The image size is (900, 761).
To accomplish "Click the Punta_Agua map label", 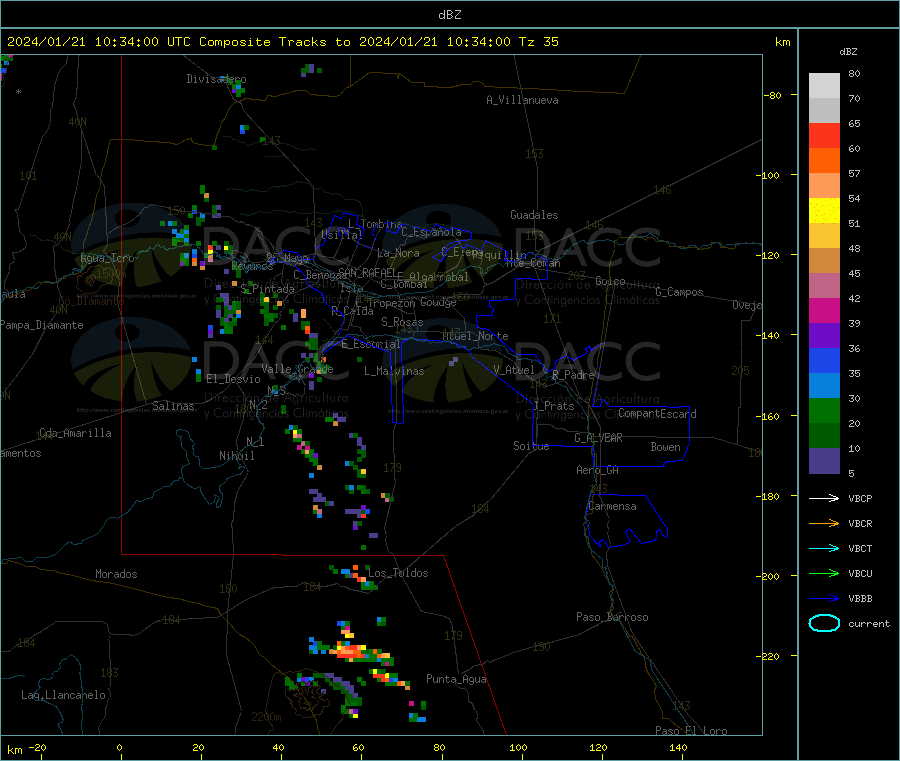I will coord(456,679).
